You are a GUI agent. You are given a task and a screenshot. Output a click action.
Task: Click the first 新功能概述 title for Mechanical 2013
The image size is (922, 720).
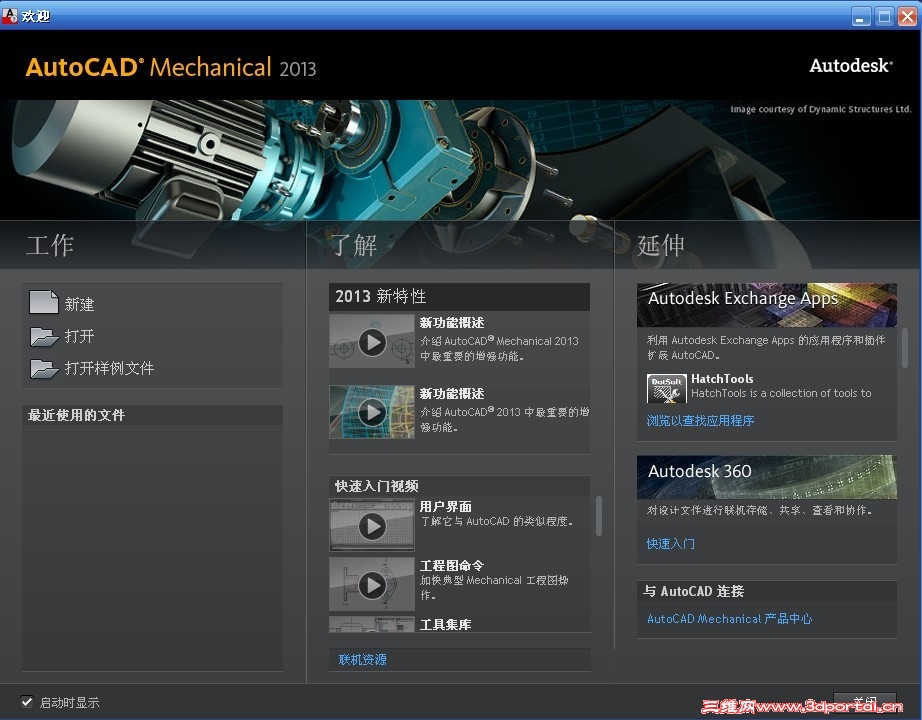[452, 322]
